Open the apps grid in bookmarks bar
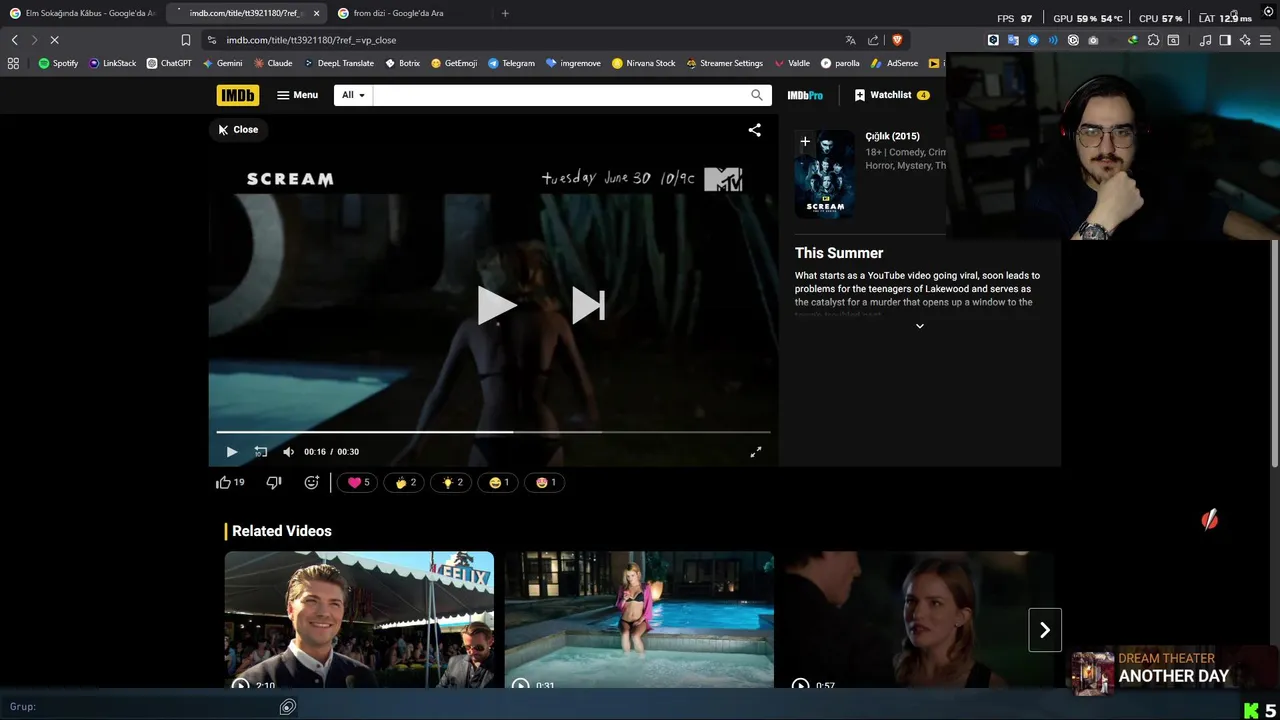Image resolution: width=1280 pixels, height=720 pixels. (x=13, y=63)
